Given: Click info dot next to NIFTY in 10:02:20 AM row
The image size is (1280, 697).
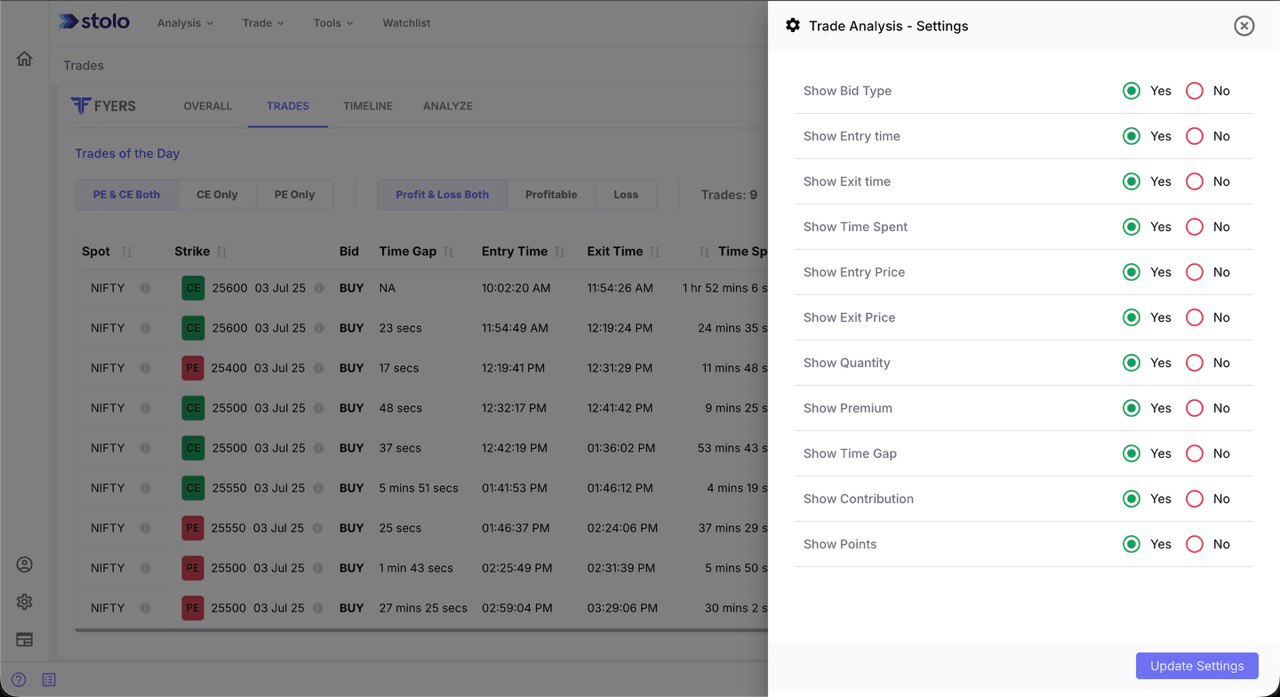Looking at the screenshot, I should tap(145, 288).
